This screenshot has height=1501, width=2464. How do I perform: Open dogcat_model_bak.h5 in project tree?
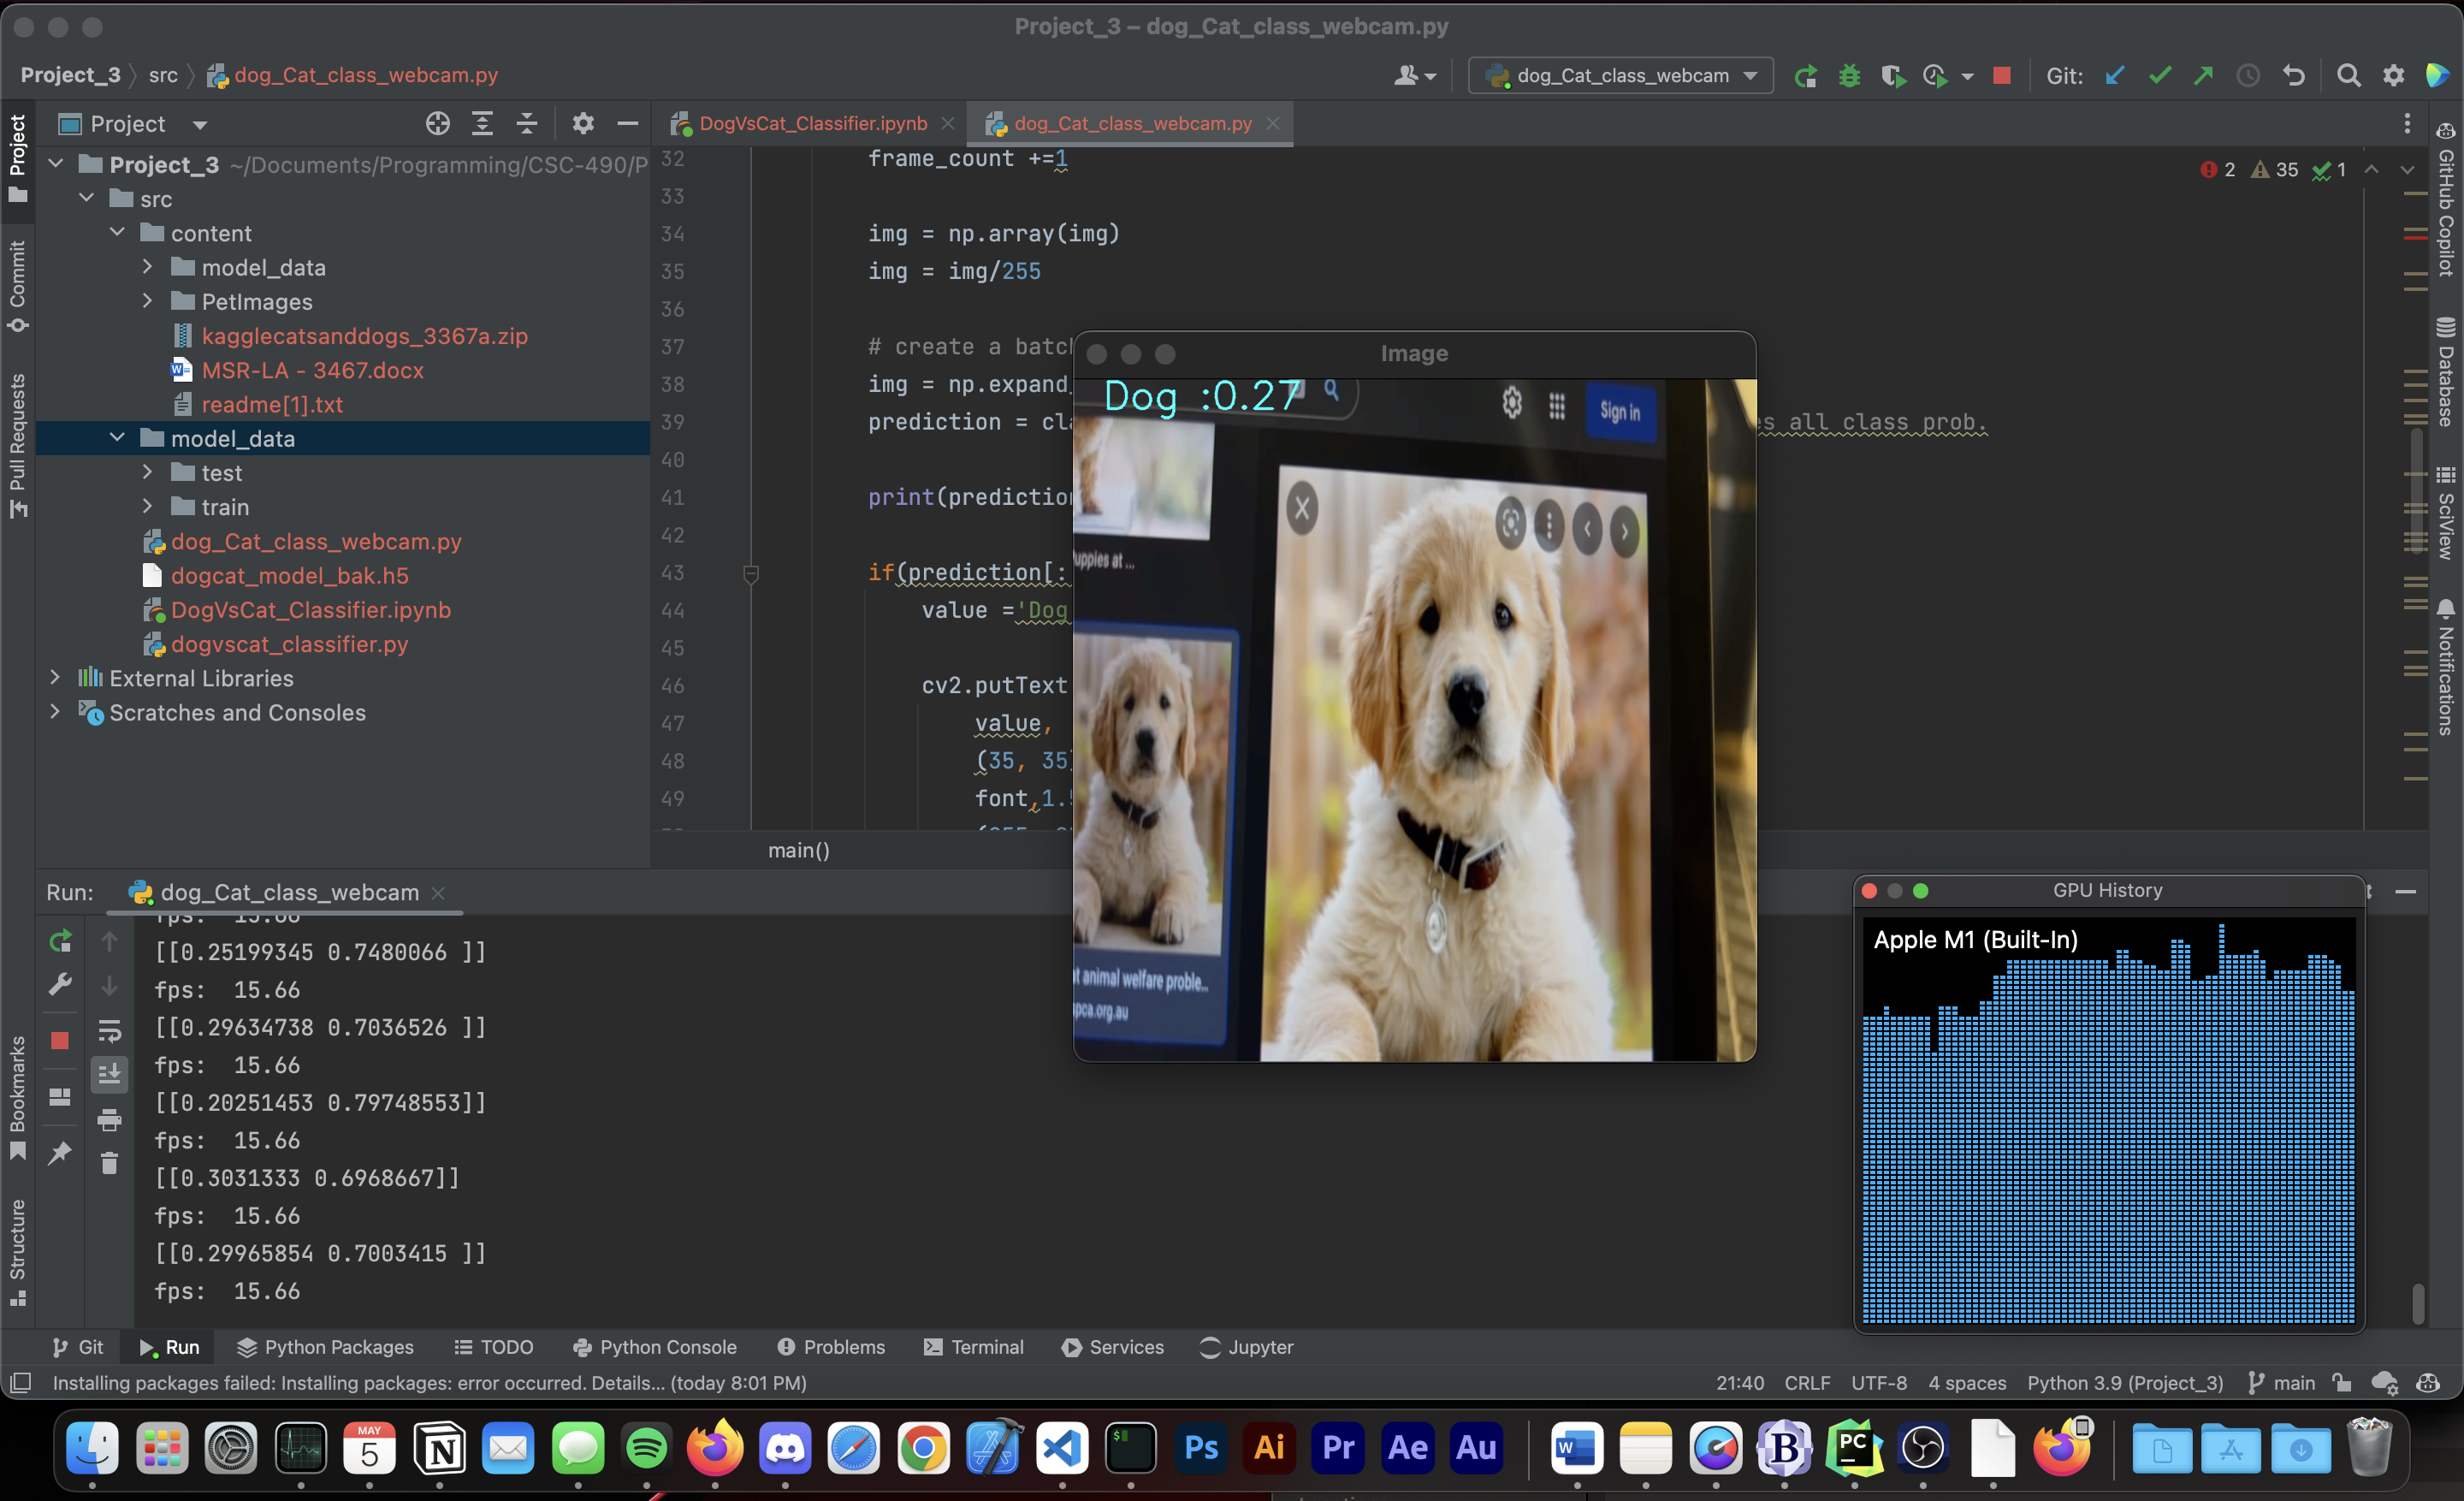(289, 576)
